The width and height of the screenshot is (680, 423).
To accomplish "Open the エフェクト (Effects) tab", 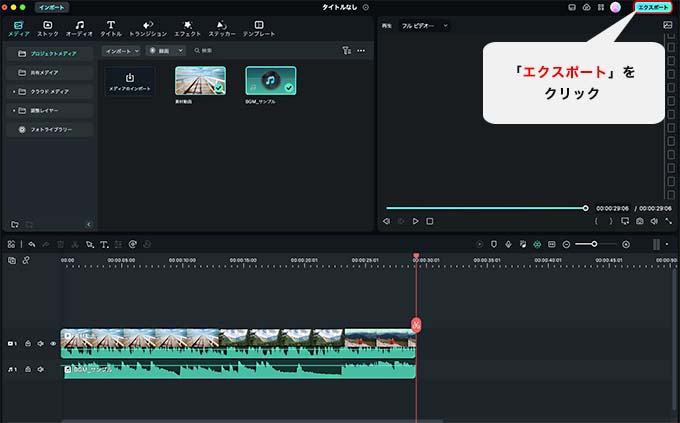I will click(187, 29).
